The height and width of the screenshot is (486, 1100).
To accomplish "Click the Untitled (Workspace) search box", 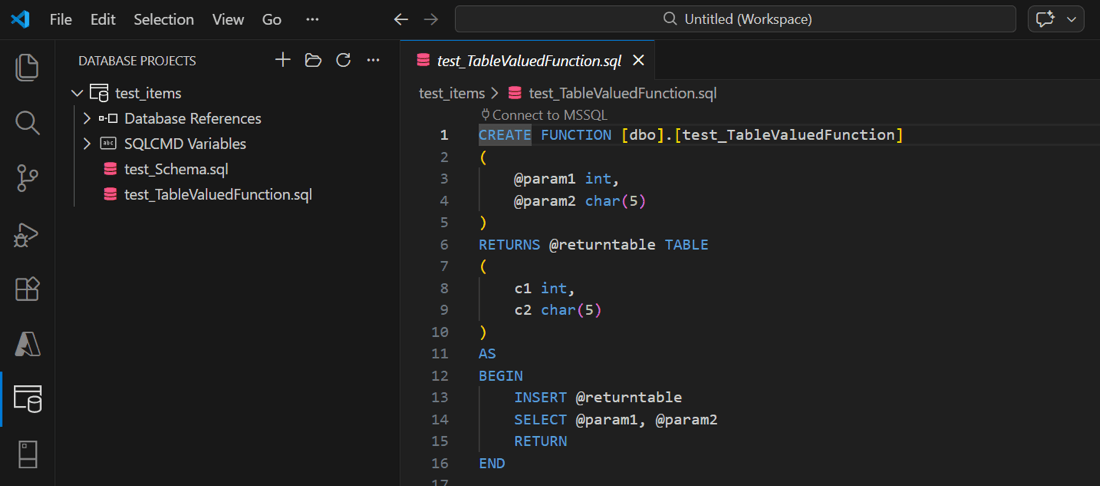I will tap(736, 19).
